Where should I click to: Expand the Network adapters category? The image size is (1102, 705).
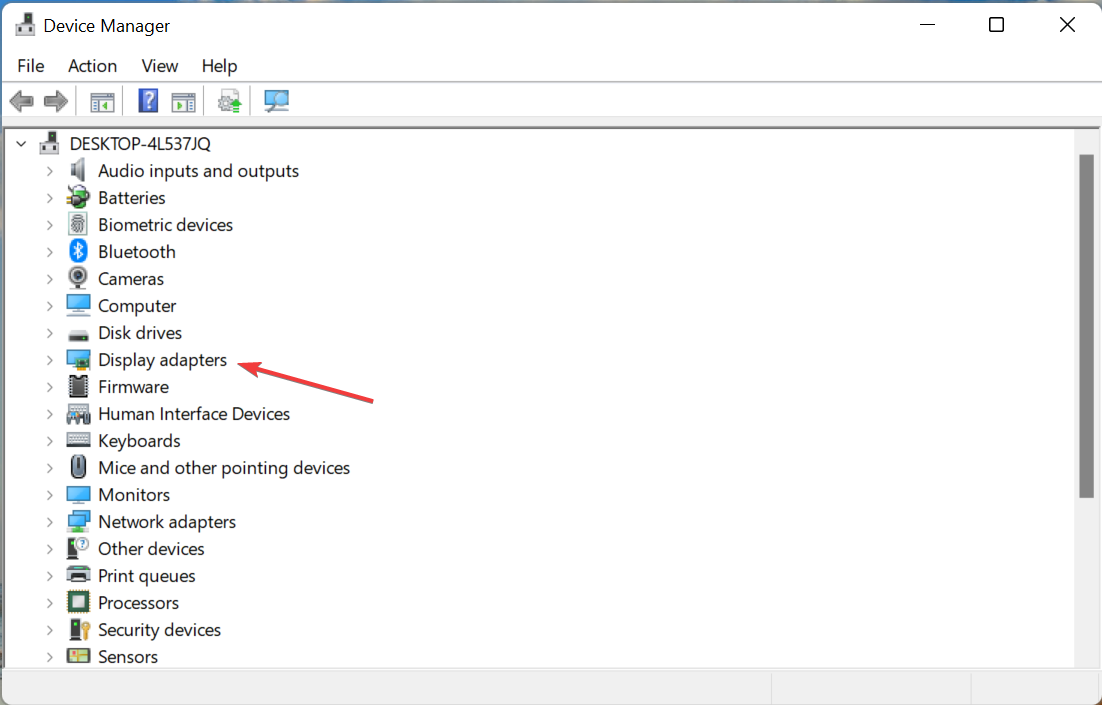point(49,521)
